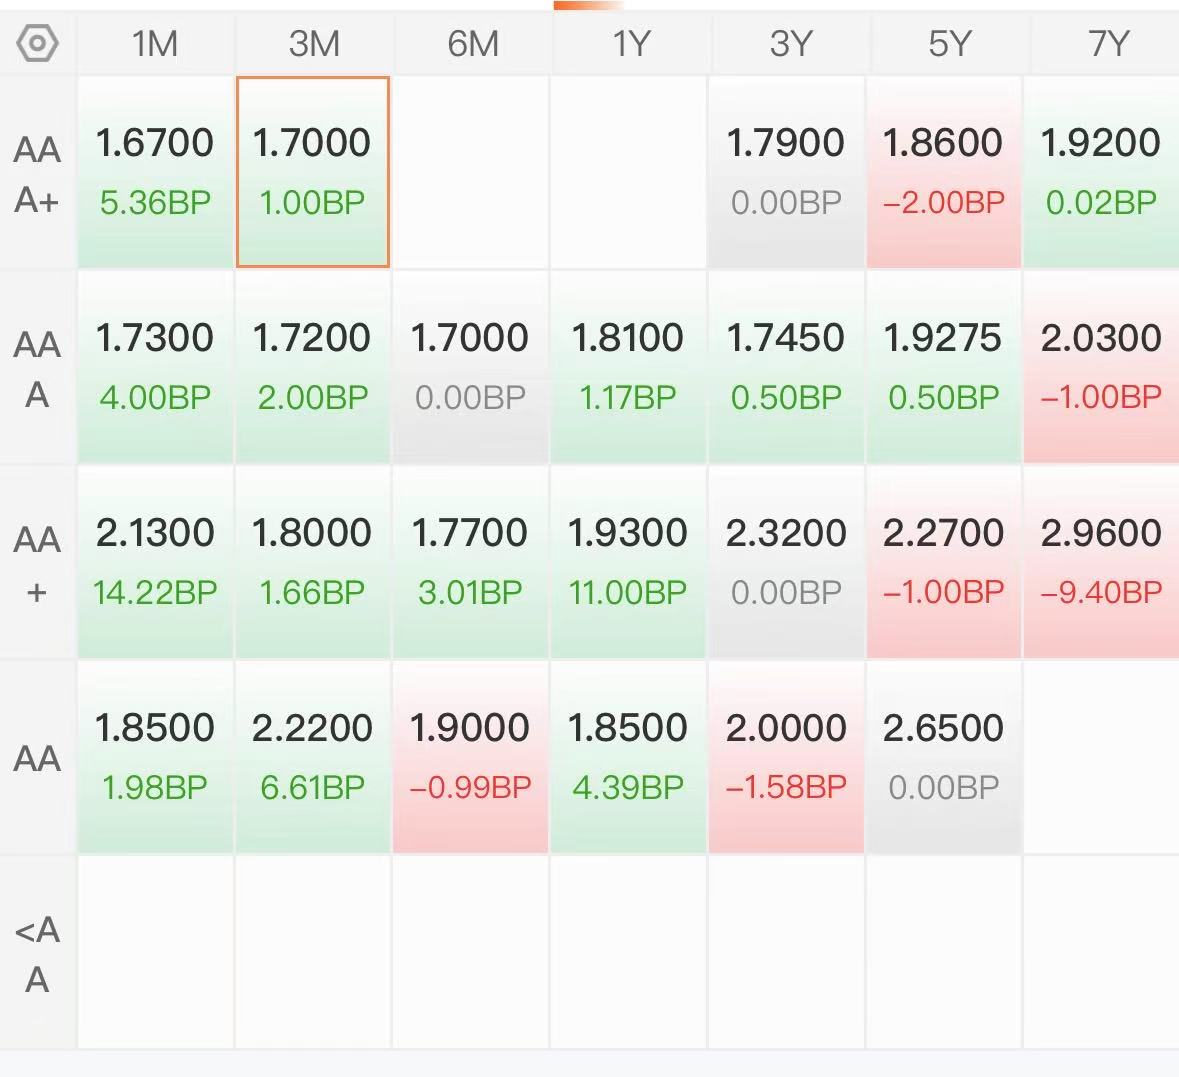Open the AA 3M cell 2.2200
Image resolution: width=1179 pixels, height=1077 pixels.
point(312,757)
